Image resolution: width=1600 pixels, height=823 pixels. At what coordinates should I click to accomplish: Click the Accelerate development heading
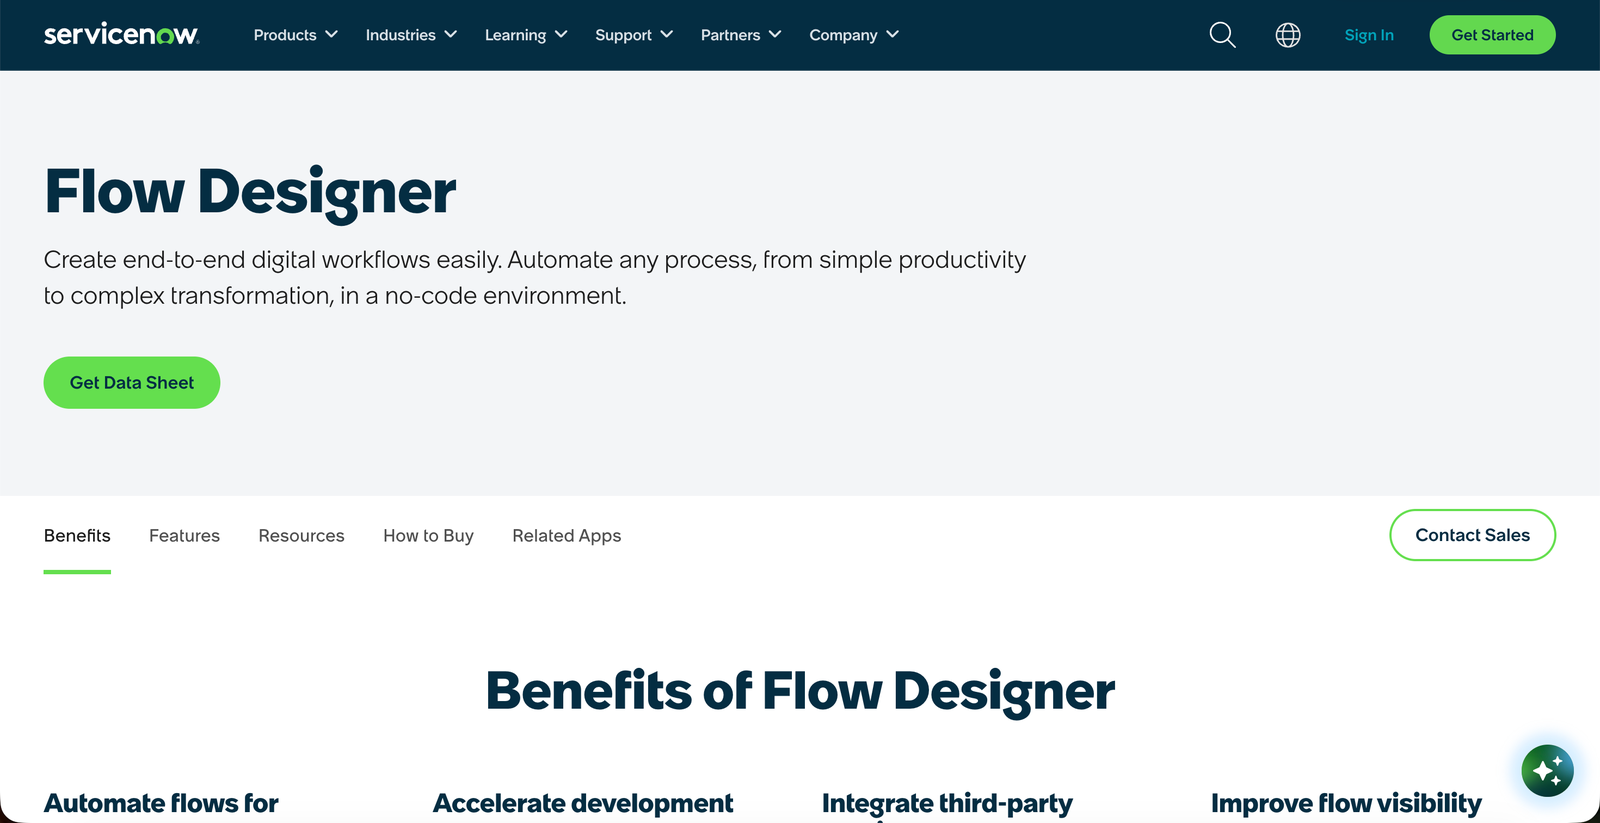pyautogui.click(x=583, y=803)
